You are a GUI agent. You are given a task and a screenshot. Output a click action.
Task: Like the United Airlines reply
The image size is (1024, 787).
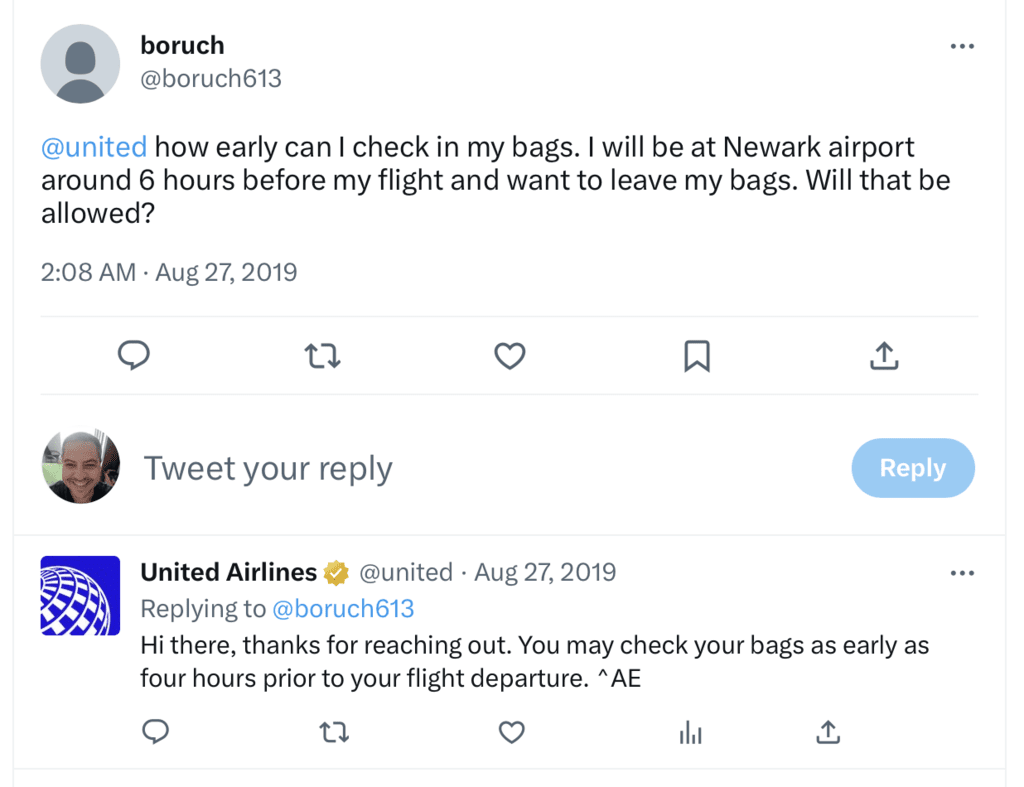pyautogui.click(x=512, y=733)
